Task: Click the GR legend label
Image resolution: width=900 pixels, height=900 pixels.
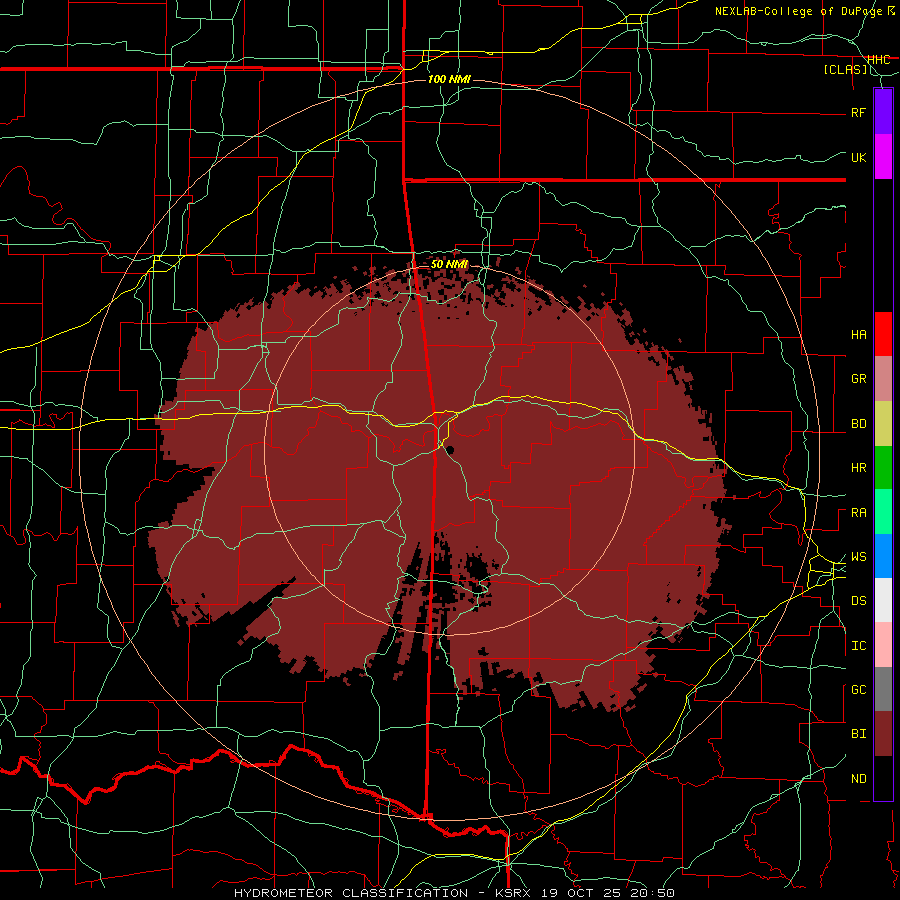Action: pos(858,379)
